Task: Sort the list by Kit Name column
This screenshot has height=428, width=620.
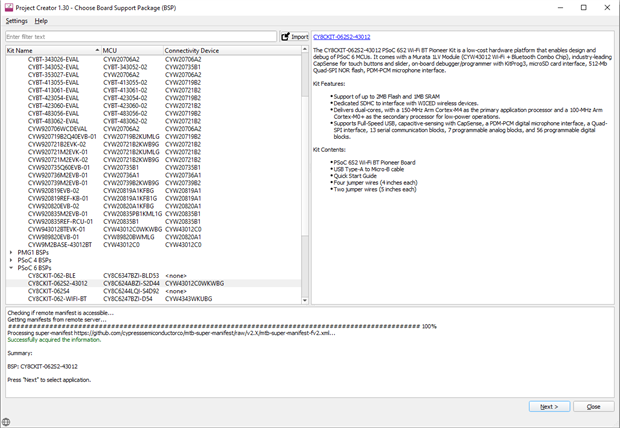Action: [x=50, y=50]
